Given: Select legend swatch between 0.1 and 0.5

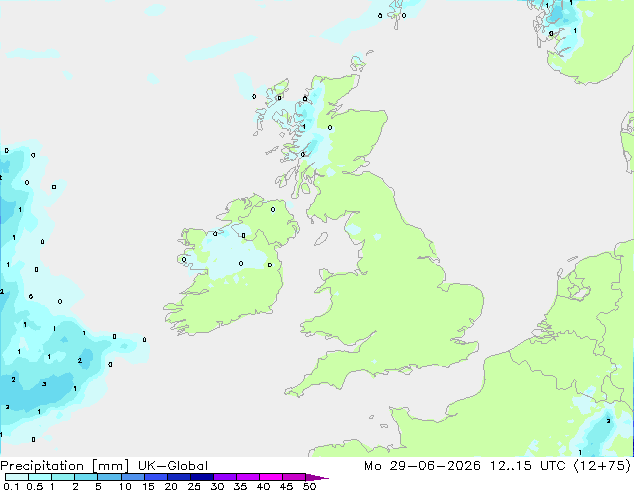Looking at the screenshot, I should [x=17, y=477].
